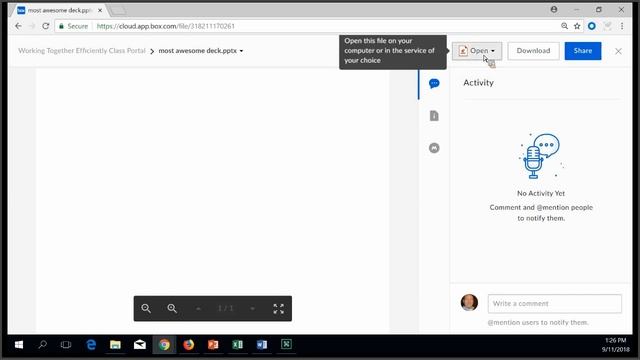Click the Write a comment field
640x360 pixels.
(x=555, y=304)
